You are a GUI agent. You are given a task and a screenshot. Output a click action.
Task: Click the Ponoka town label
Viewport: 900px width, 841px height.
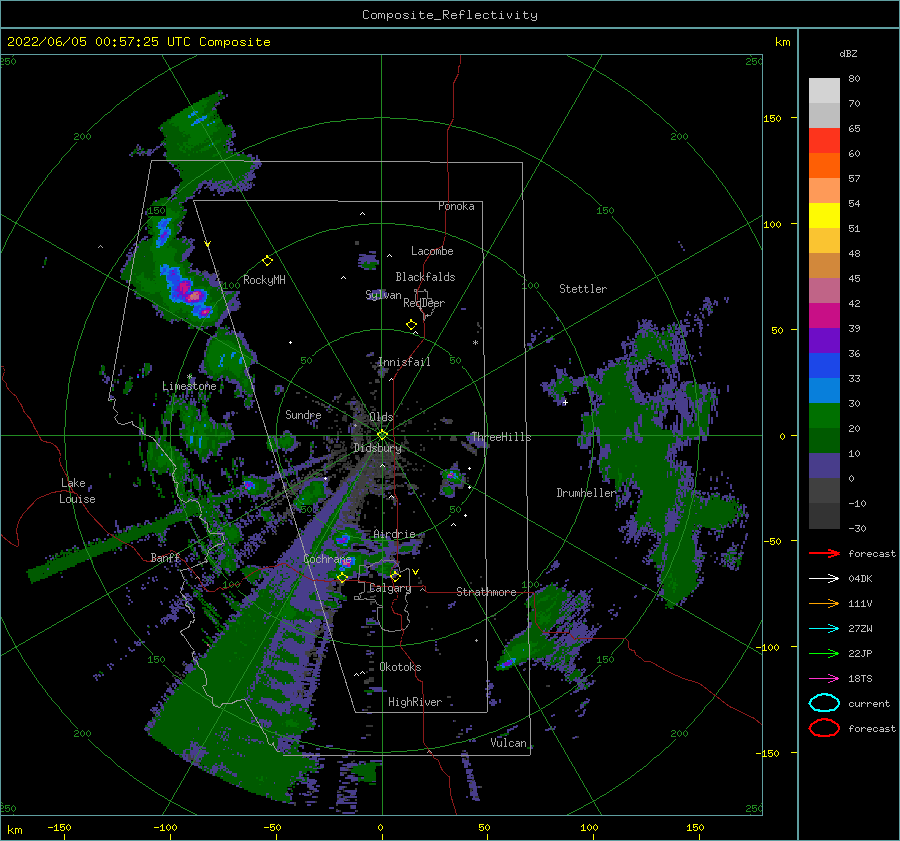point(456,206)
